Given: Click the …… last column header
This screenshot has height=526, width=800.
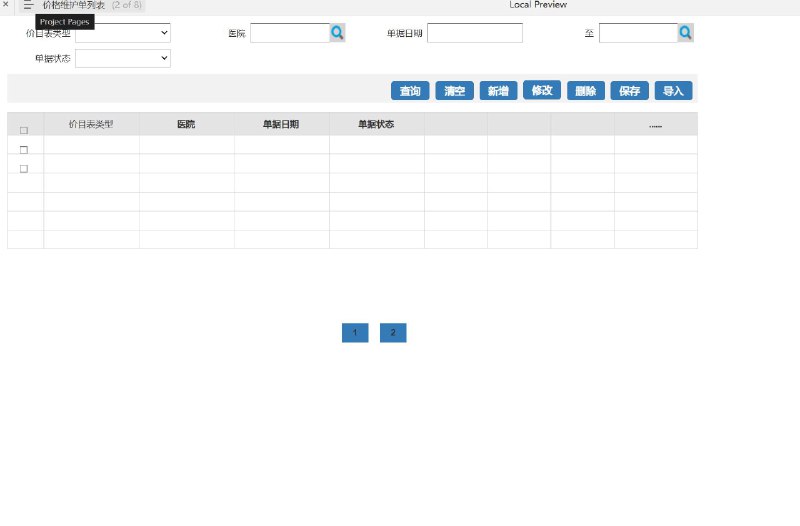Looking at the screenshot, I should point(656,124).
